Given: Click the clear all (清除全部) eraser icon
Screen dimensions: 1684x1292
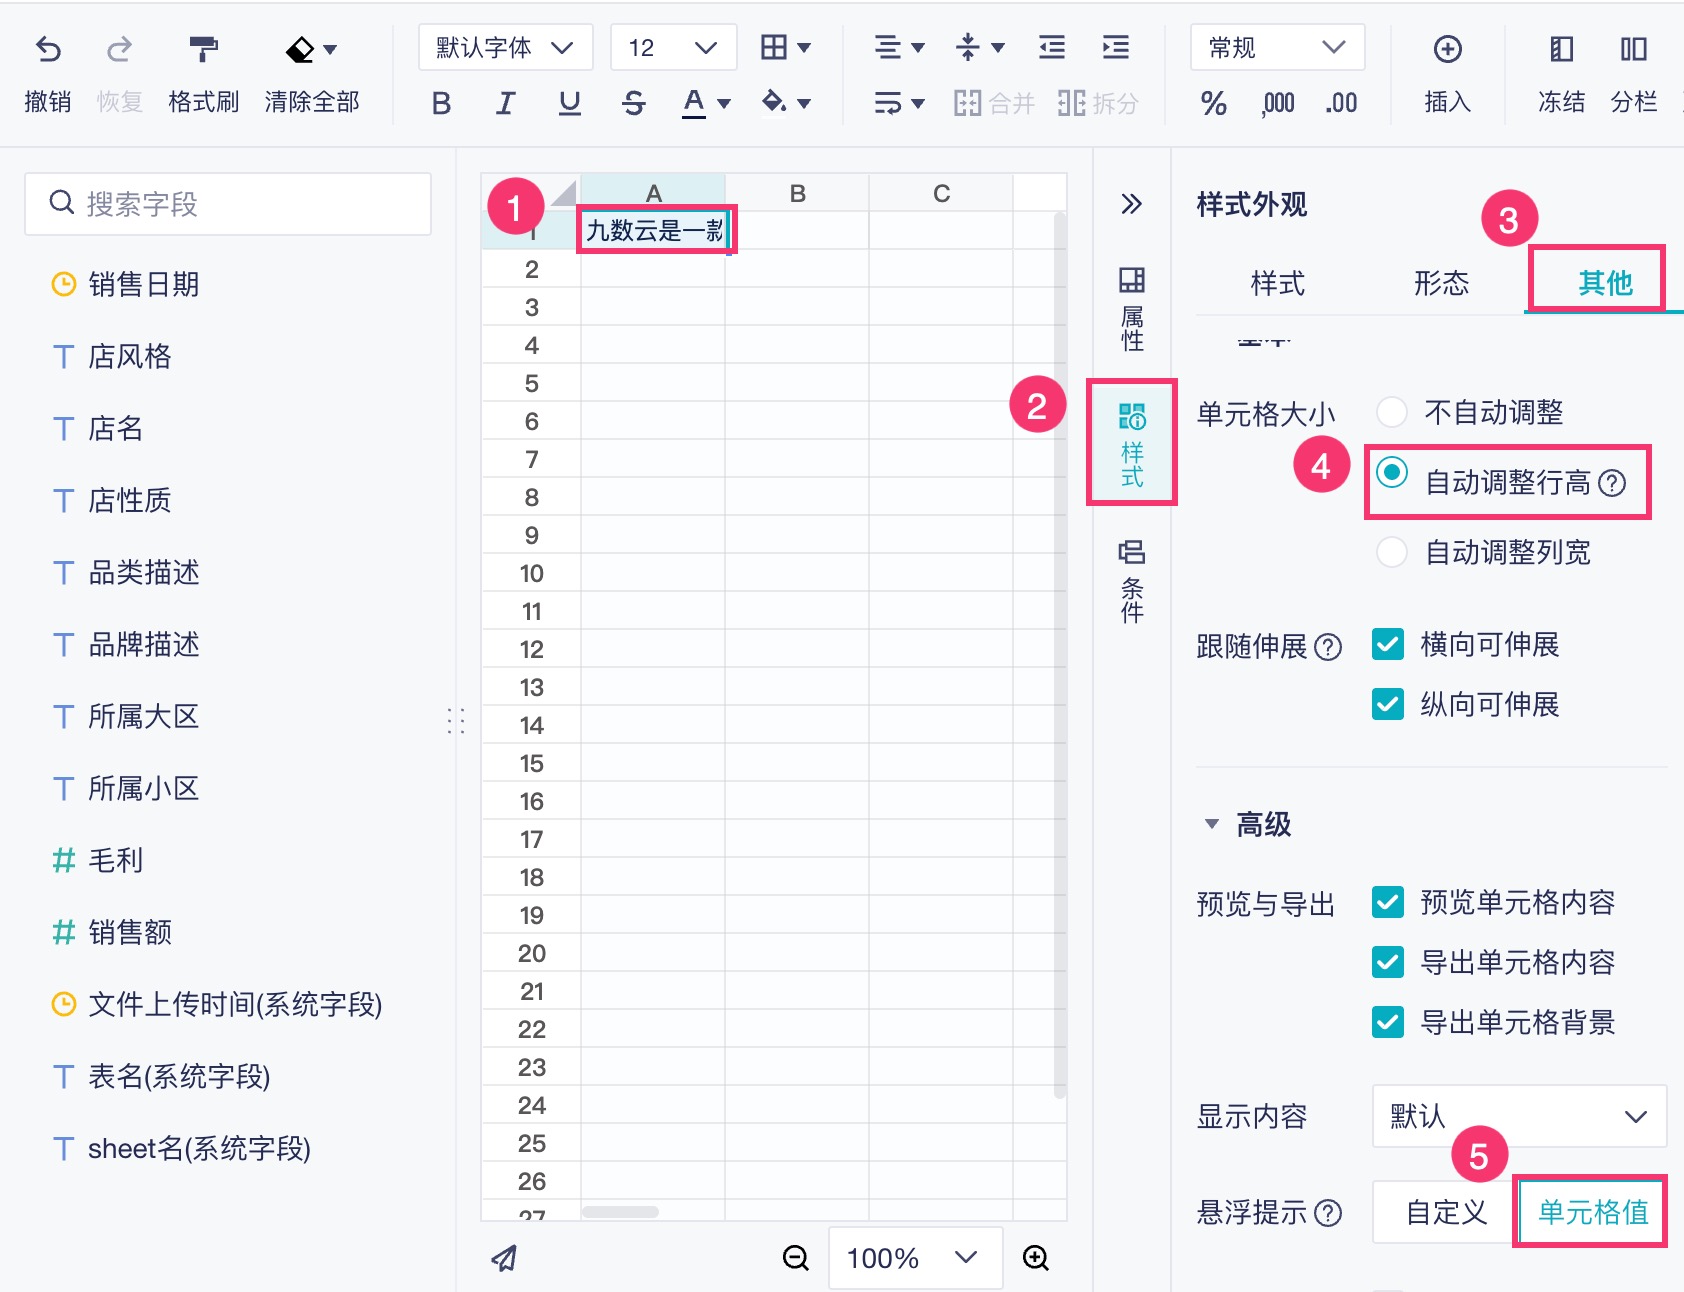Looking at the screenshot, I should (300, 49).
